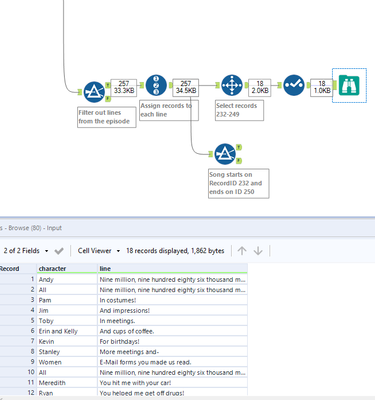The image size is (375, 400).
Task: Click the record number 1 row header
Action: (x=18, y=279)
